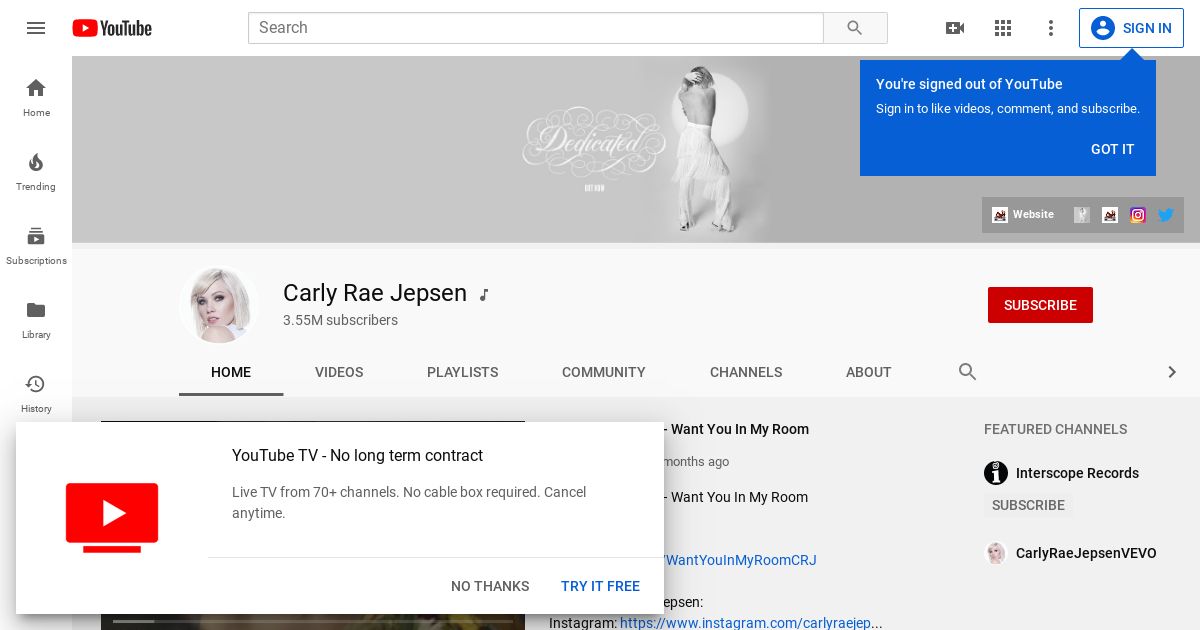
Task: Open the Interscope Records channel name
Action: coord(1077,473)
